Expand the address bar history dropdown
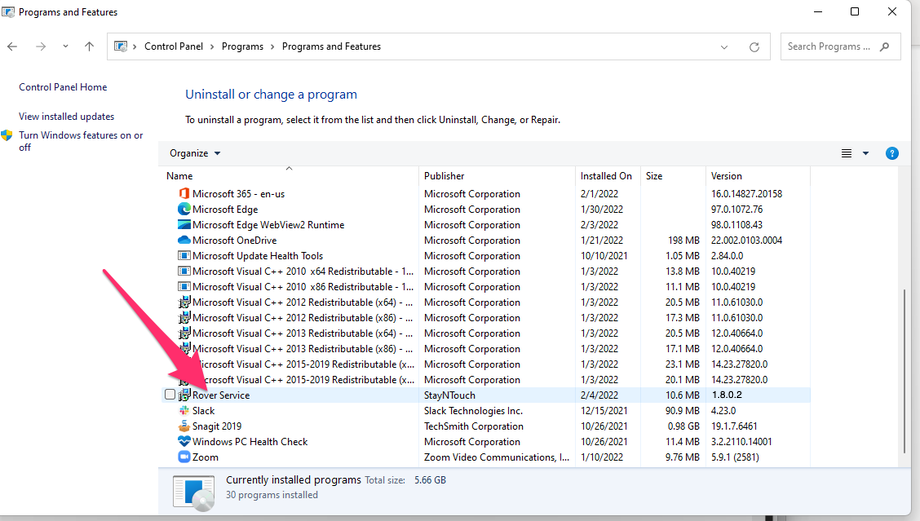The height and width of the screenshot is (521, 920). coord(724,47)
